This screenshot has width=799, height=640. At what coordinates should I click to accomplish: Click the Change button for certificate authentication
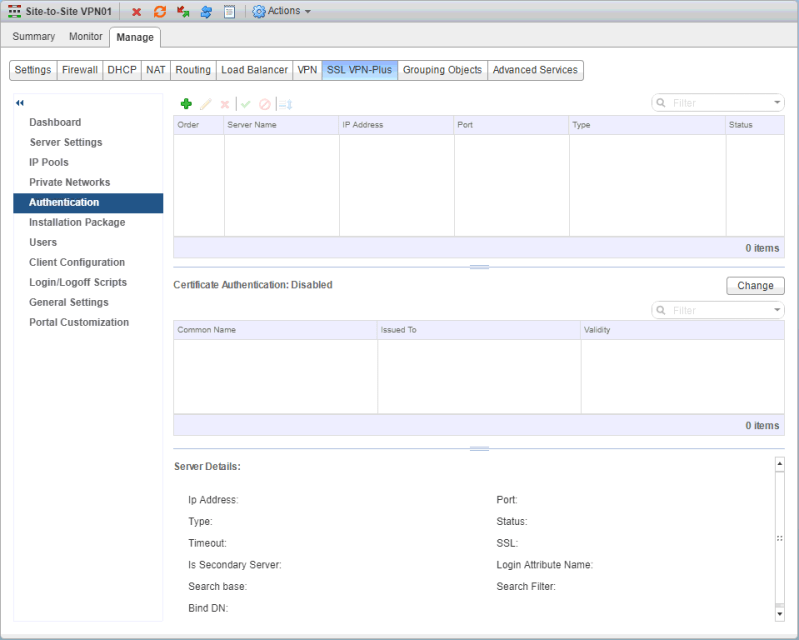pyautogui.click(x=755, y=285)
